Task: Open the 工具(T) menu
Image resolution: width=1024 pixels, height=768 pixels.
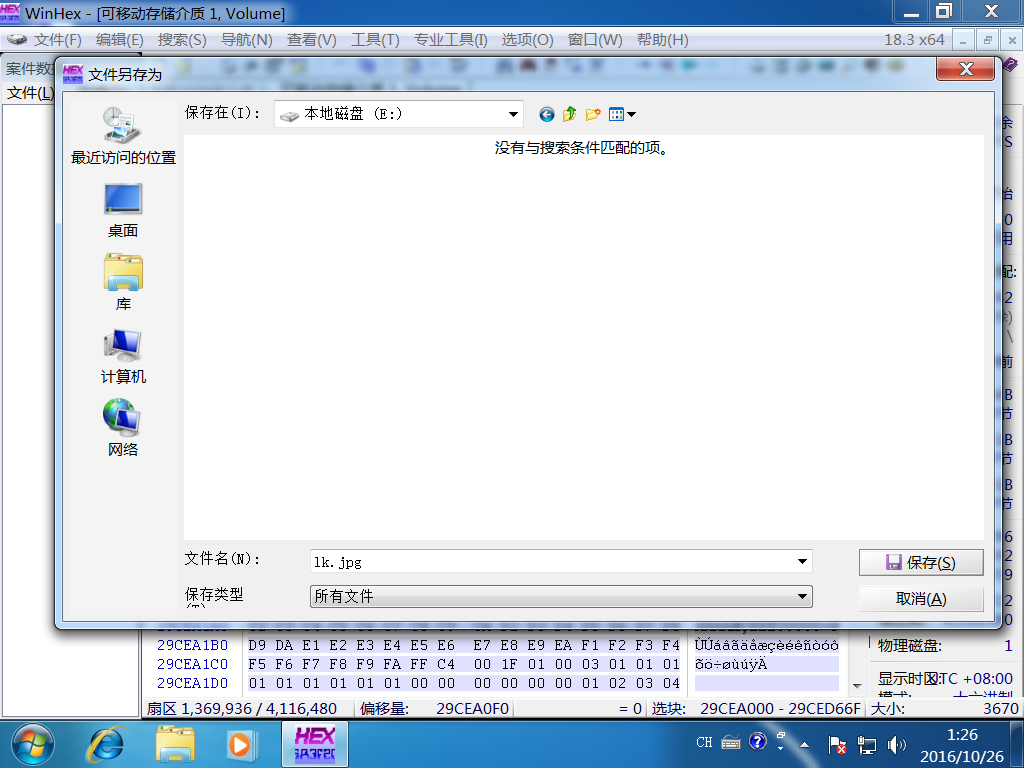Action: pyautogui.click(x=375, y=40)
